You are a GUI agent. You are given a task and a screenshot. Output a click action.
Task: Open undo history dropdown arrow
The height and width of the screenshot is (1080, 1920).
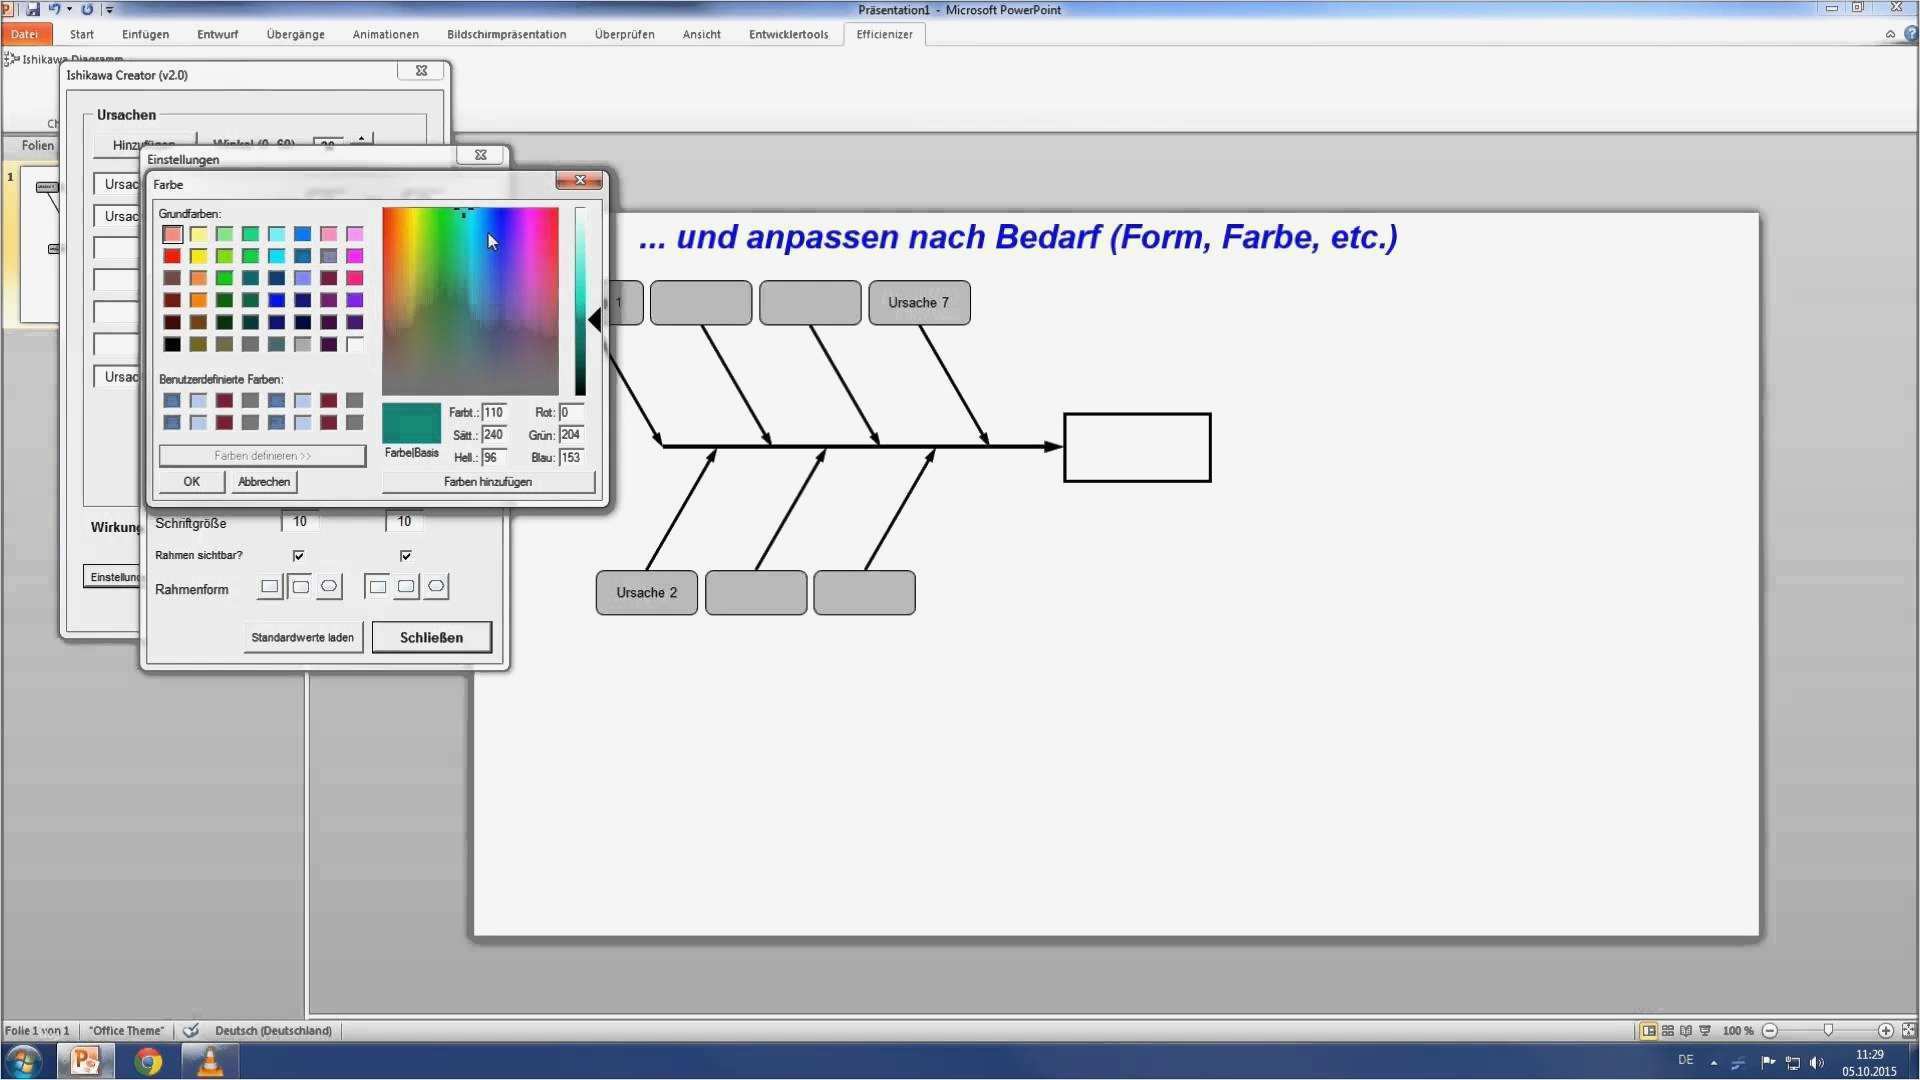pyautogui.click(x=69, y=10)
